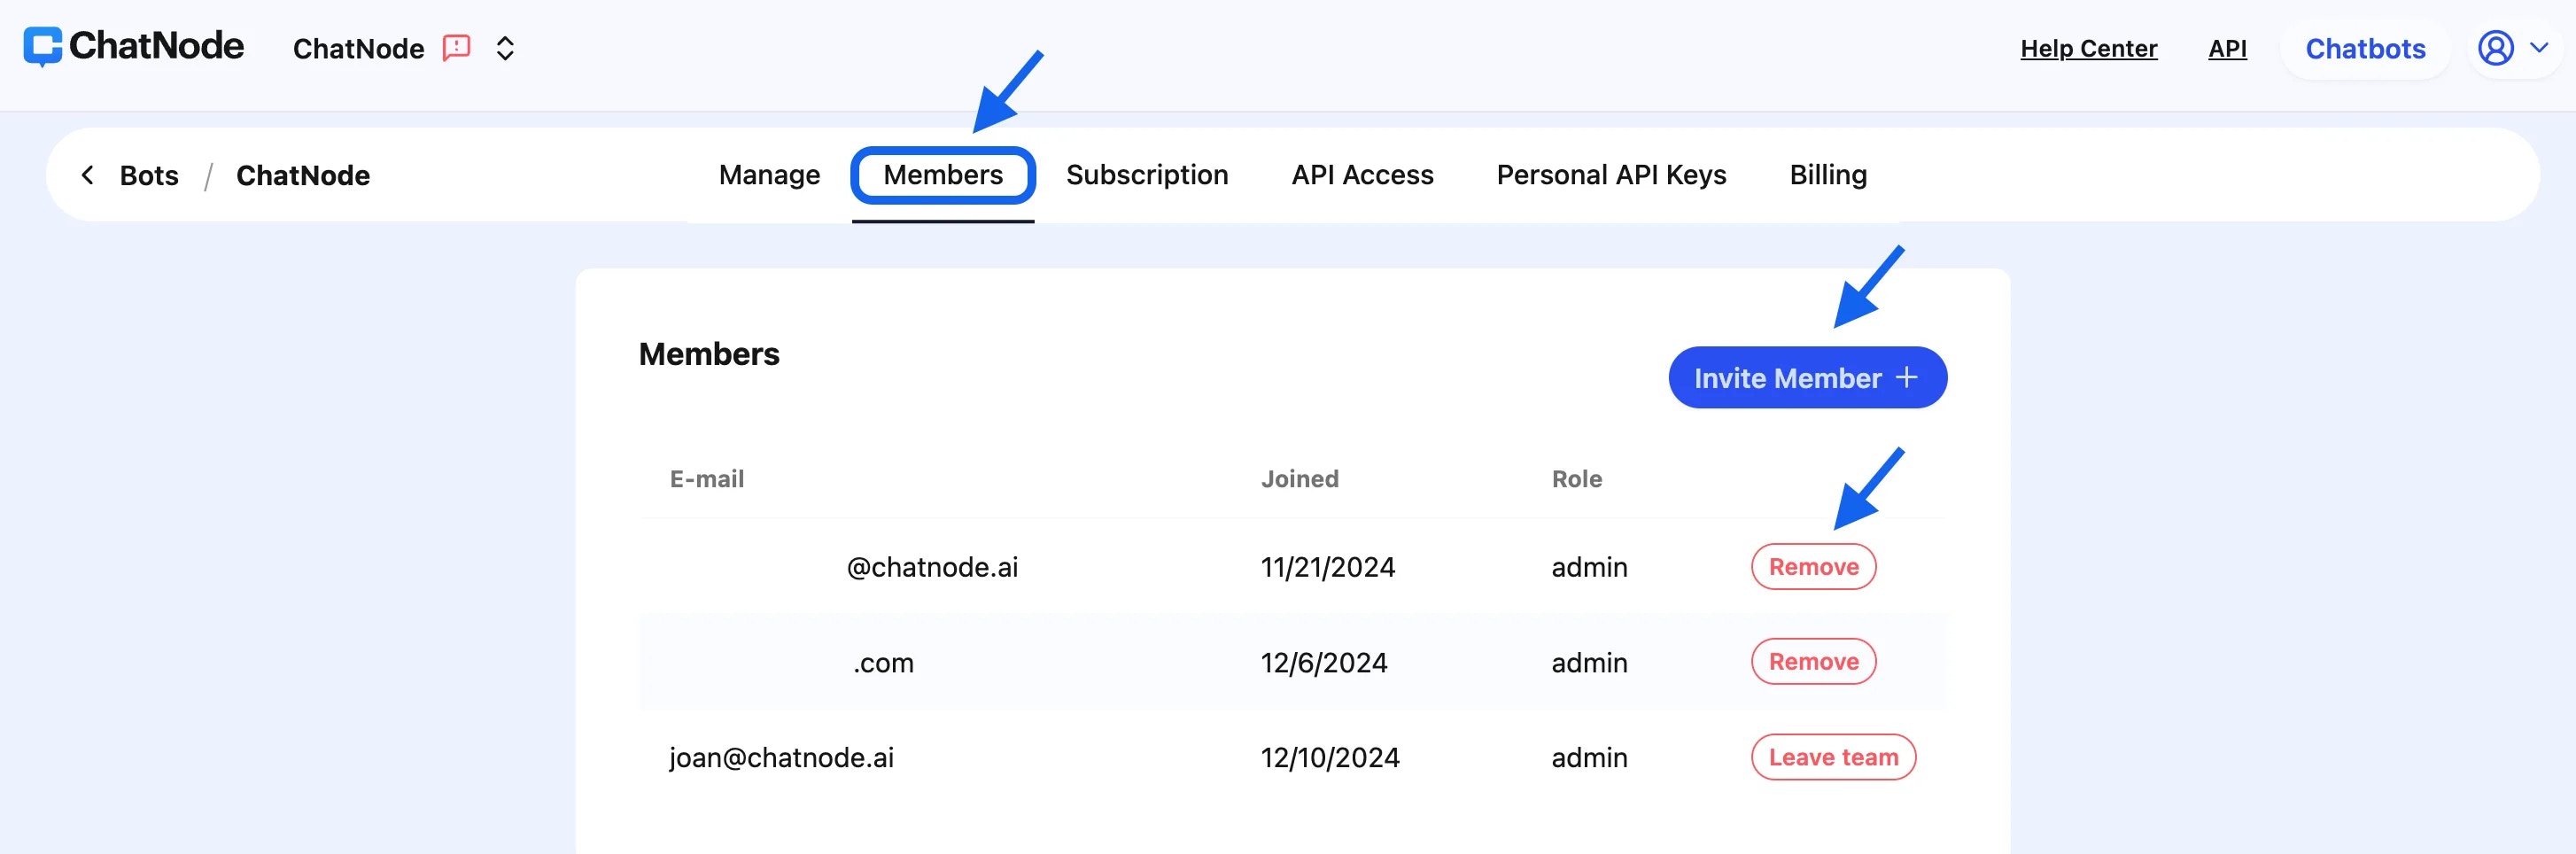This screenshot has height=854, width=2576.
Task: Switch to Personal API Keys tab
Action: (x=1611, y=175)
